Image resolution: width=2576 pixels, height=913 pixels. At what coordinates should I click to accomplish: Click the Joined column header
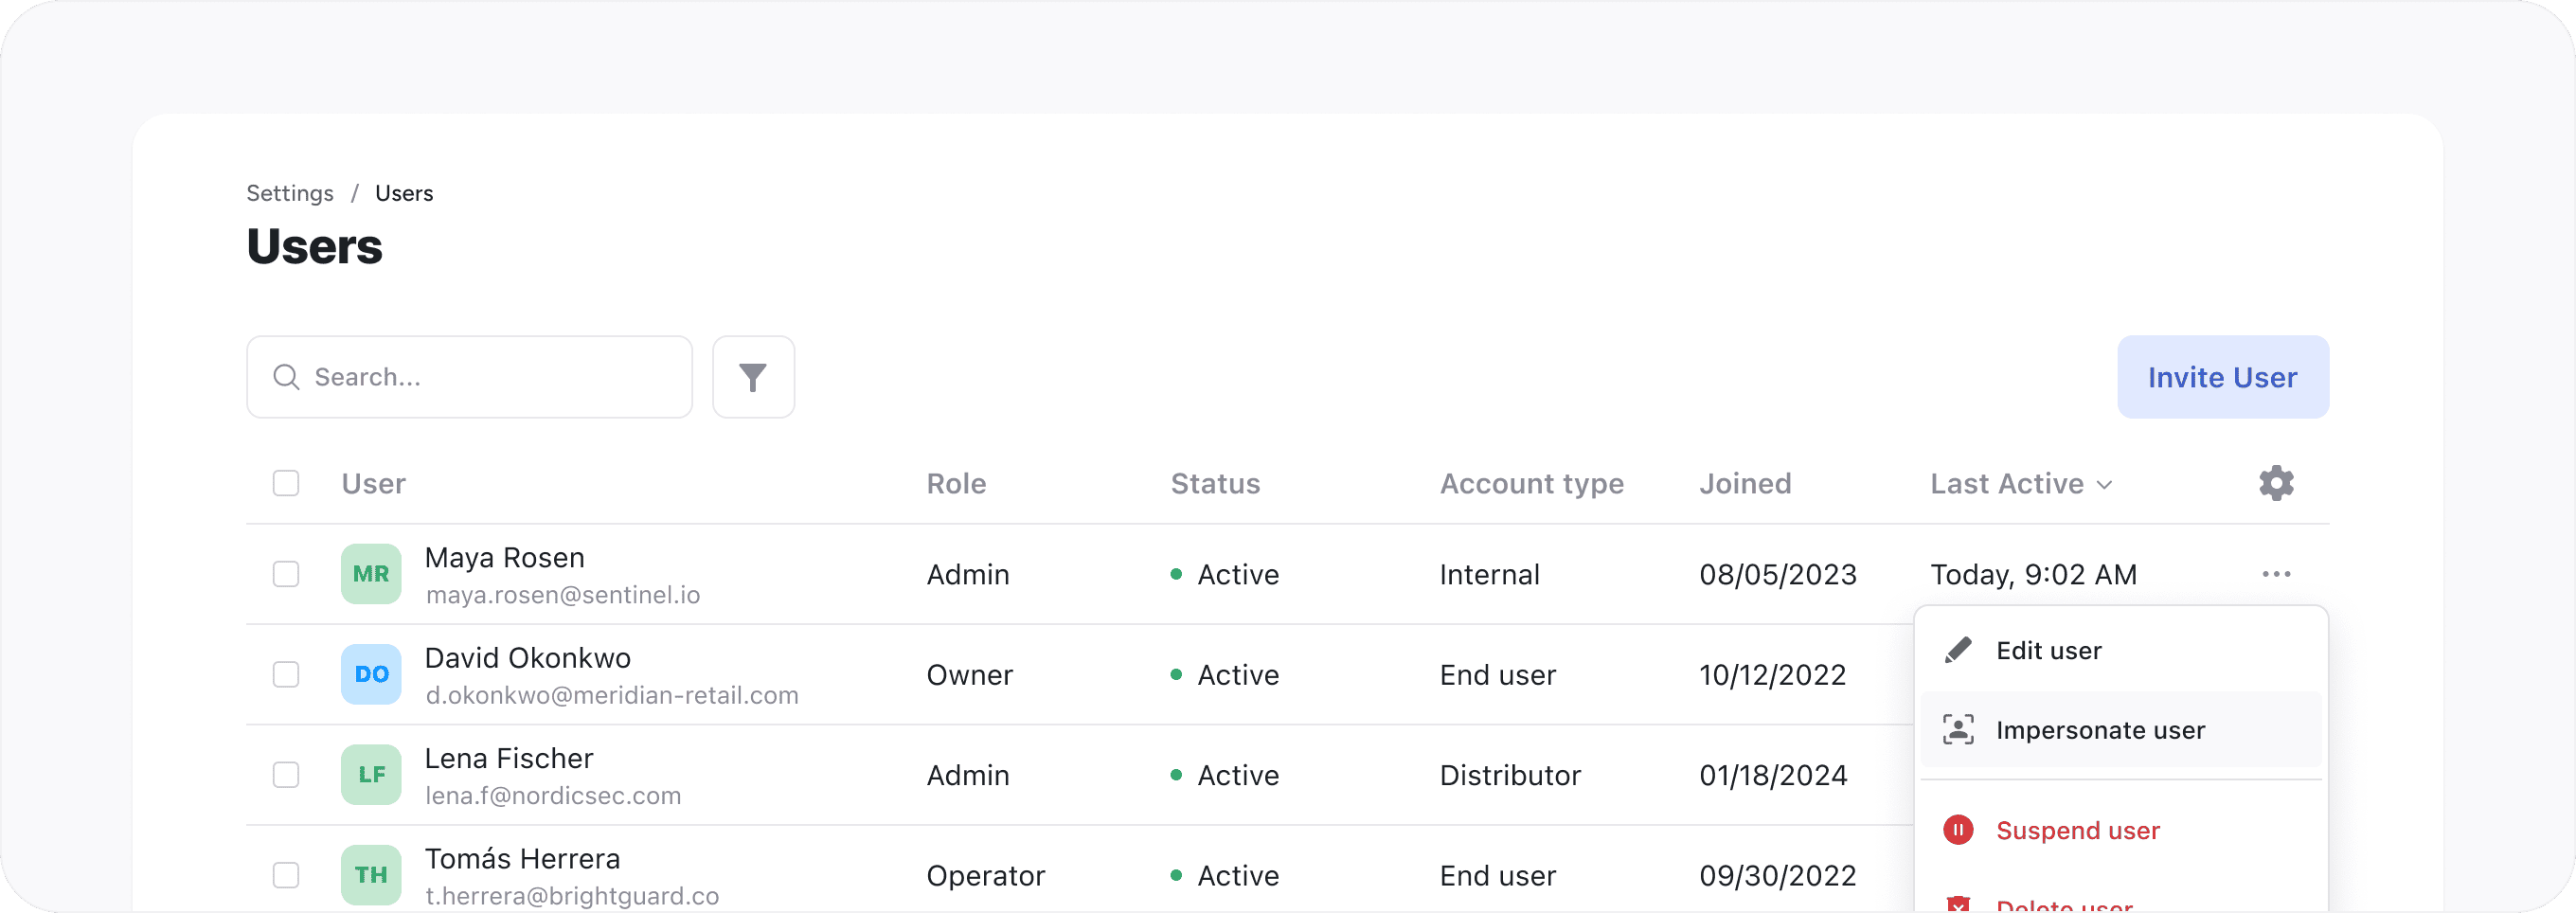click(x=1745, y=484)
